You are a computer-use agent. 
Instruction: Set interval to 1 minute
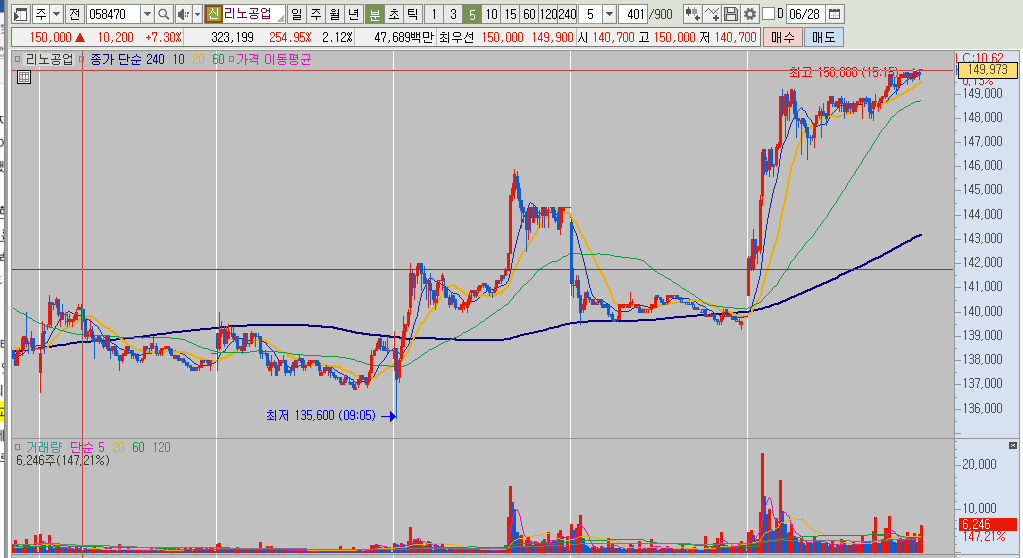[433, 14]
